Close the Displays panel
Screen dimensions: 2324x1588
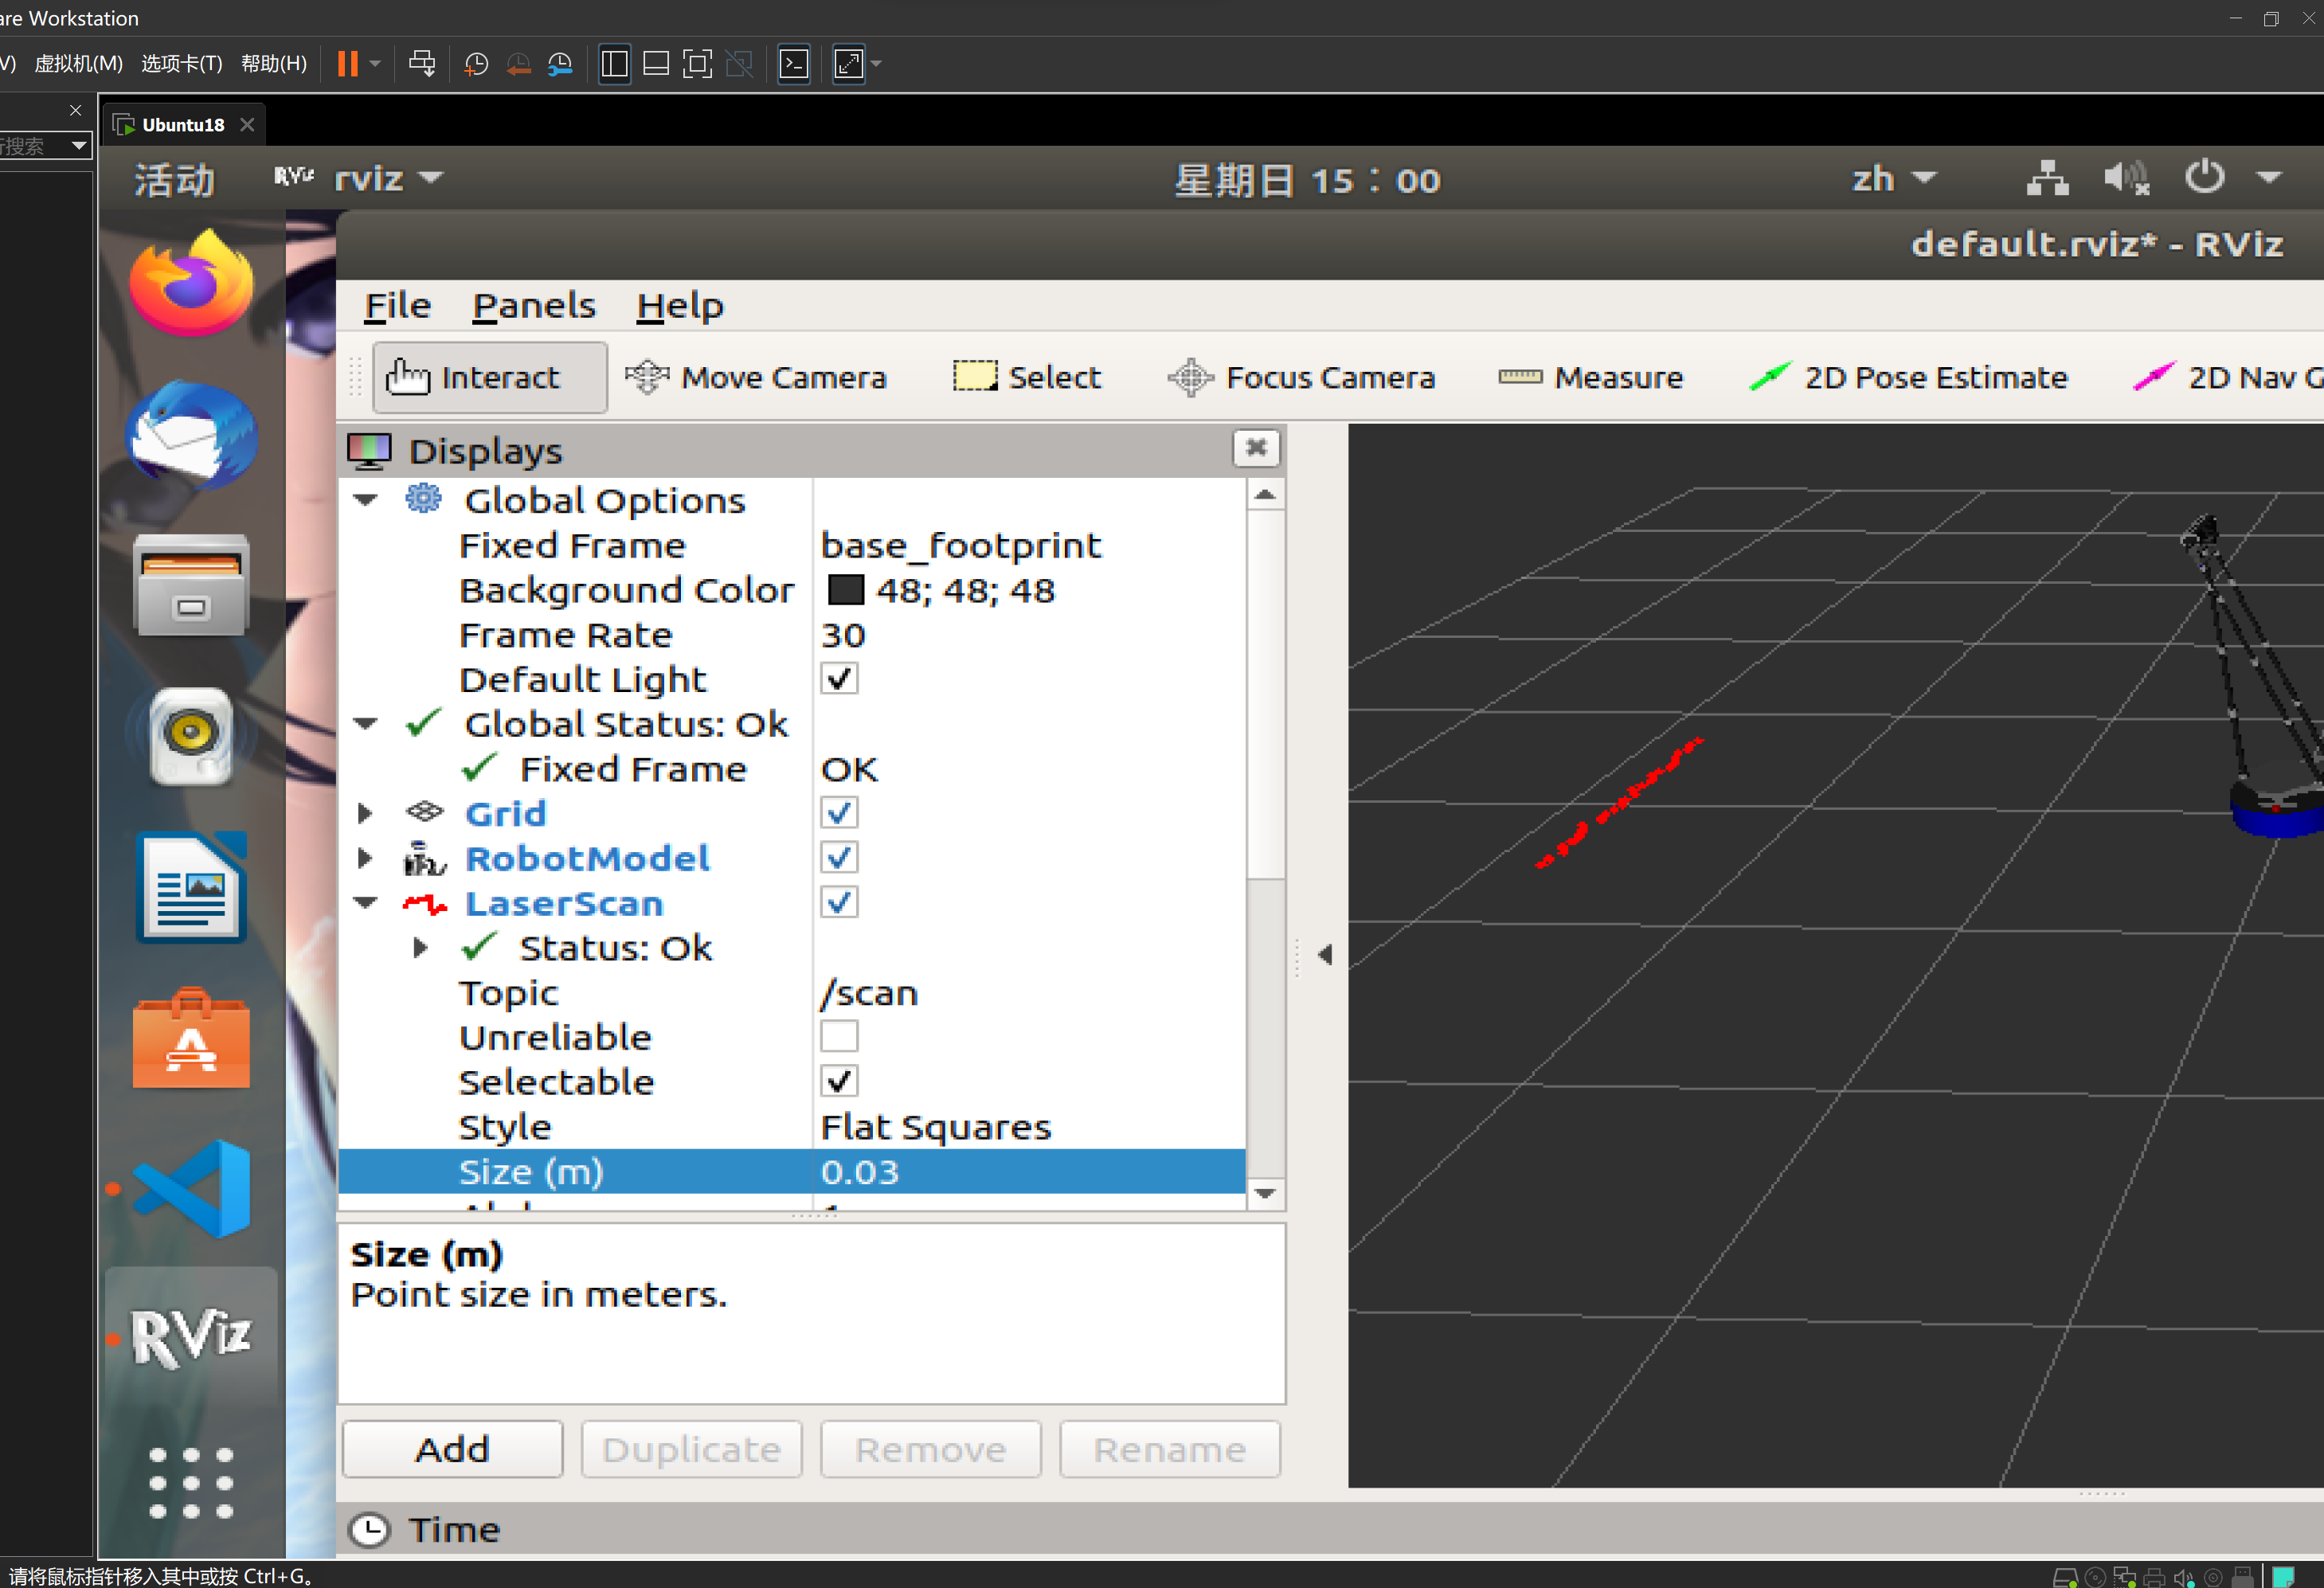pyautogui.click(x=1256, y=448)
